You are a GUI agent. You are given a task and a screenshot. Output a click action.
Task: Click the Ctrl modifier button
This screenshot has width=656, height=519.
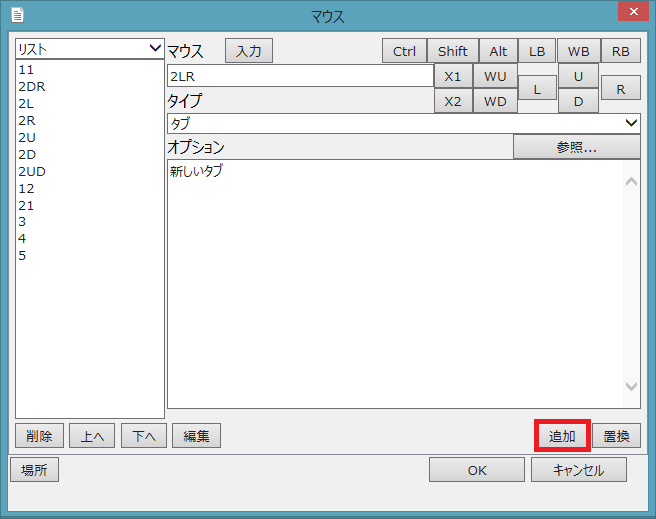404,51
